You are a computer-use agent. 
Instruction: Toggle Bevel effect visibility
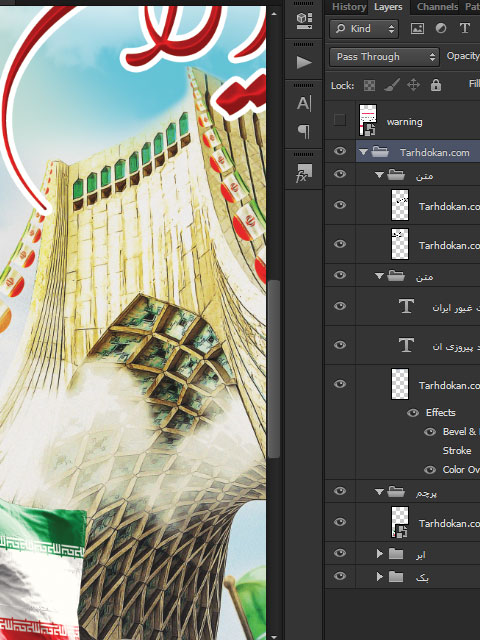click(x=430, y=432)
